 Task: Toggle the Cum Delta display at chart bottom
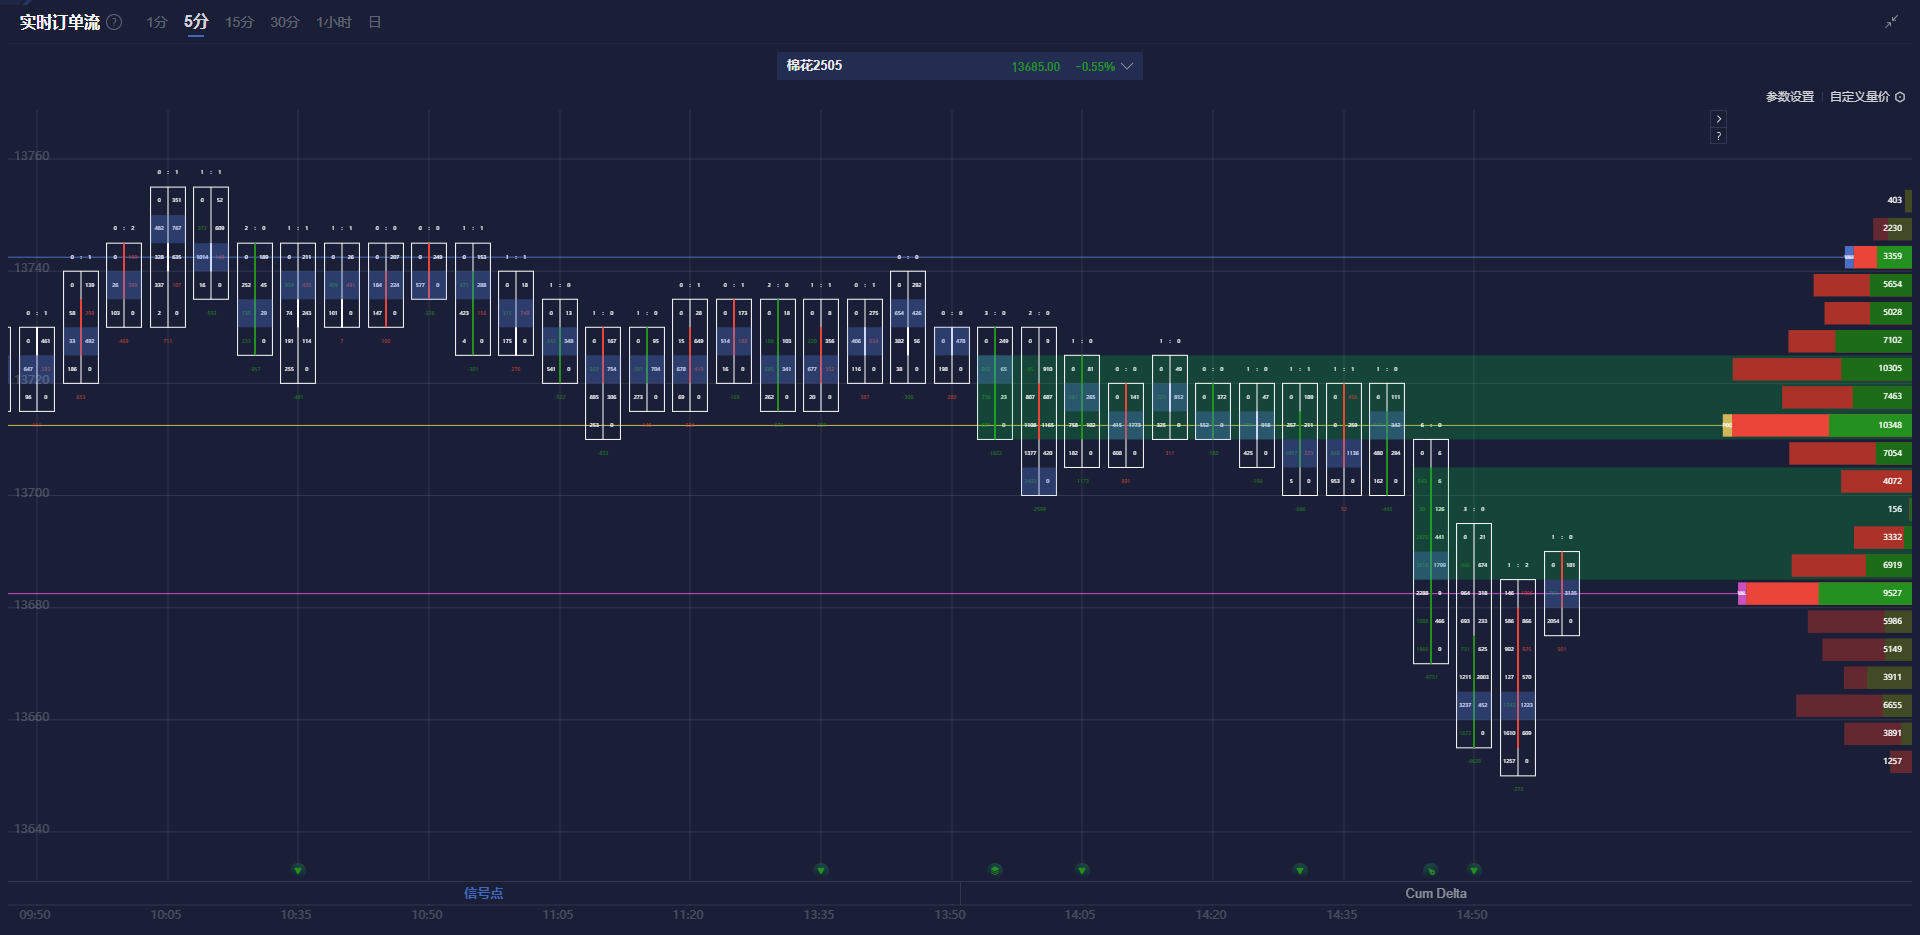[1436, 893]
